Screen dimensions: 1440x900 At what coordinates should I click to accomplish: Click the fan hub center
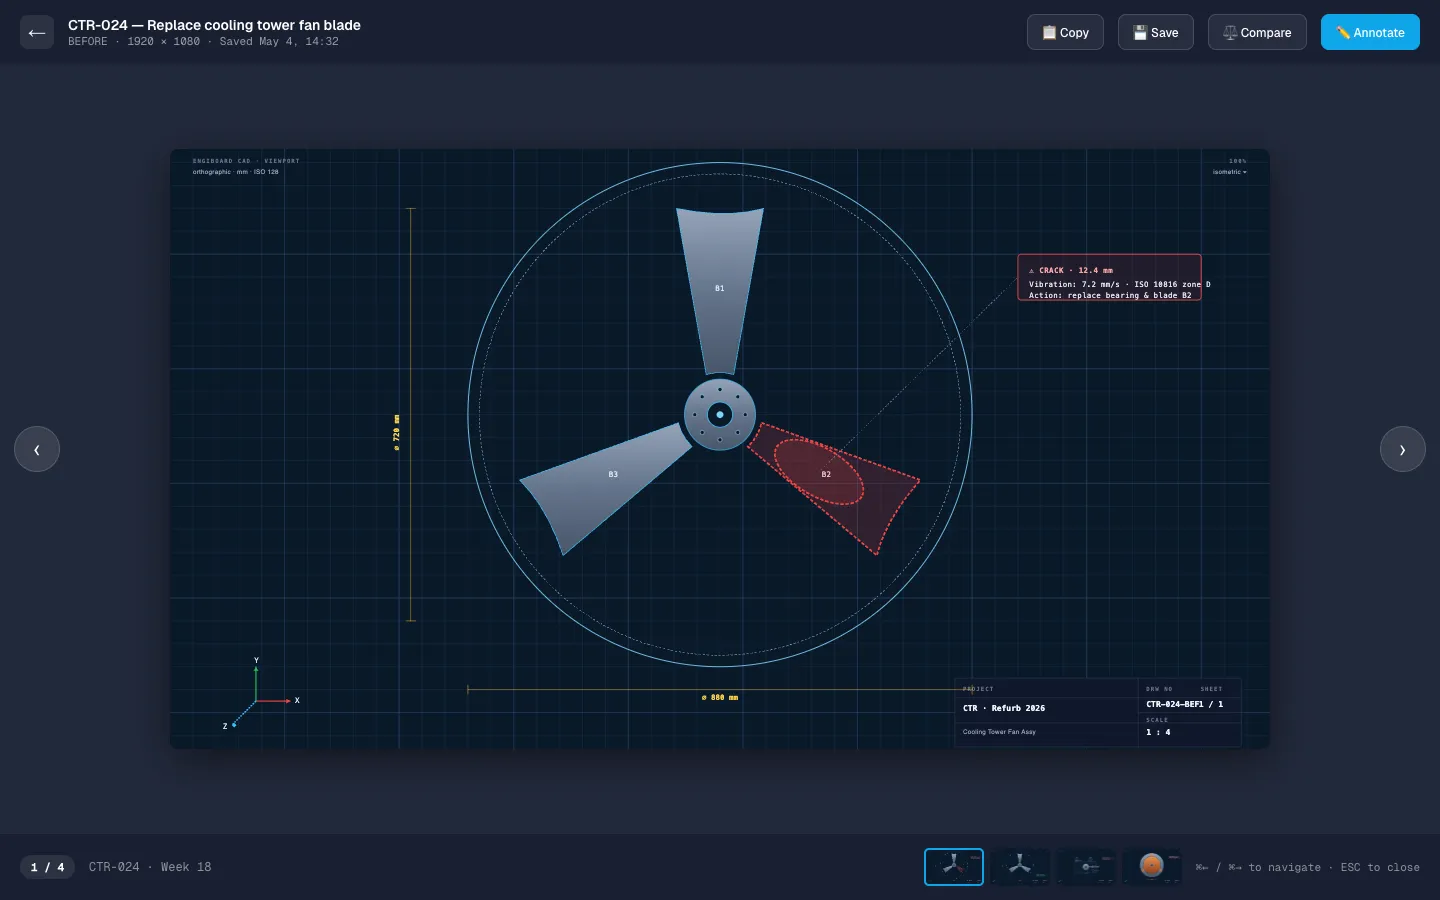pyautogui.click(x=720, y=414)
